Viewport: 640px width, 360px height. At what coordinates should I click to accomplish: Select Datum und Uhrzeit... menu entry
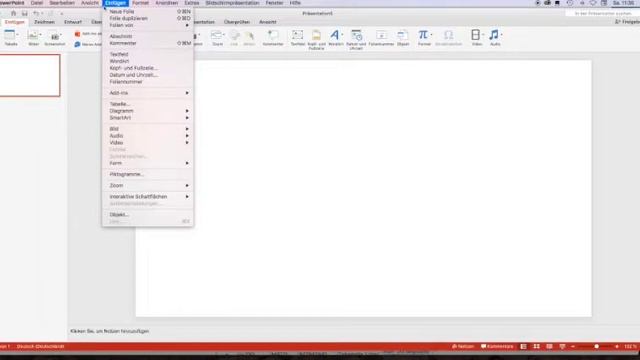pyautogui.click(x=148, y=75)
